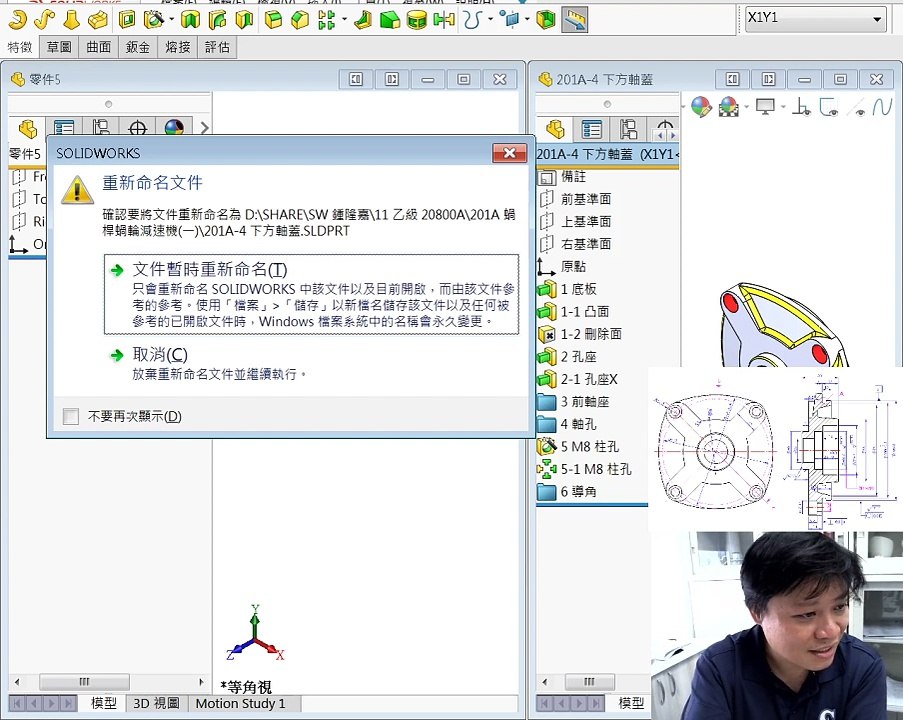
Task: Toggle view origins eye icon
Action: click(x=801, y=107)
